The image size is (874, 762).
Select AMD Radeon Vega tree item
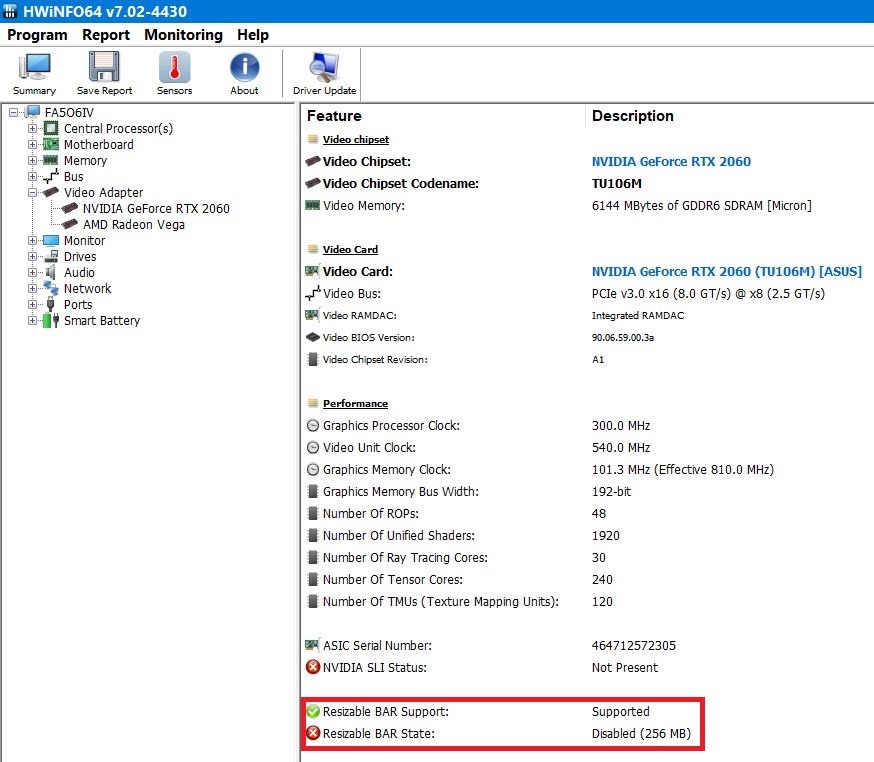[x=134, y=225]
